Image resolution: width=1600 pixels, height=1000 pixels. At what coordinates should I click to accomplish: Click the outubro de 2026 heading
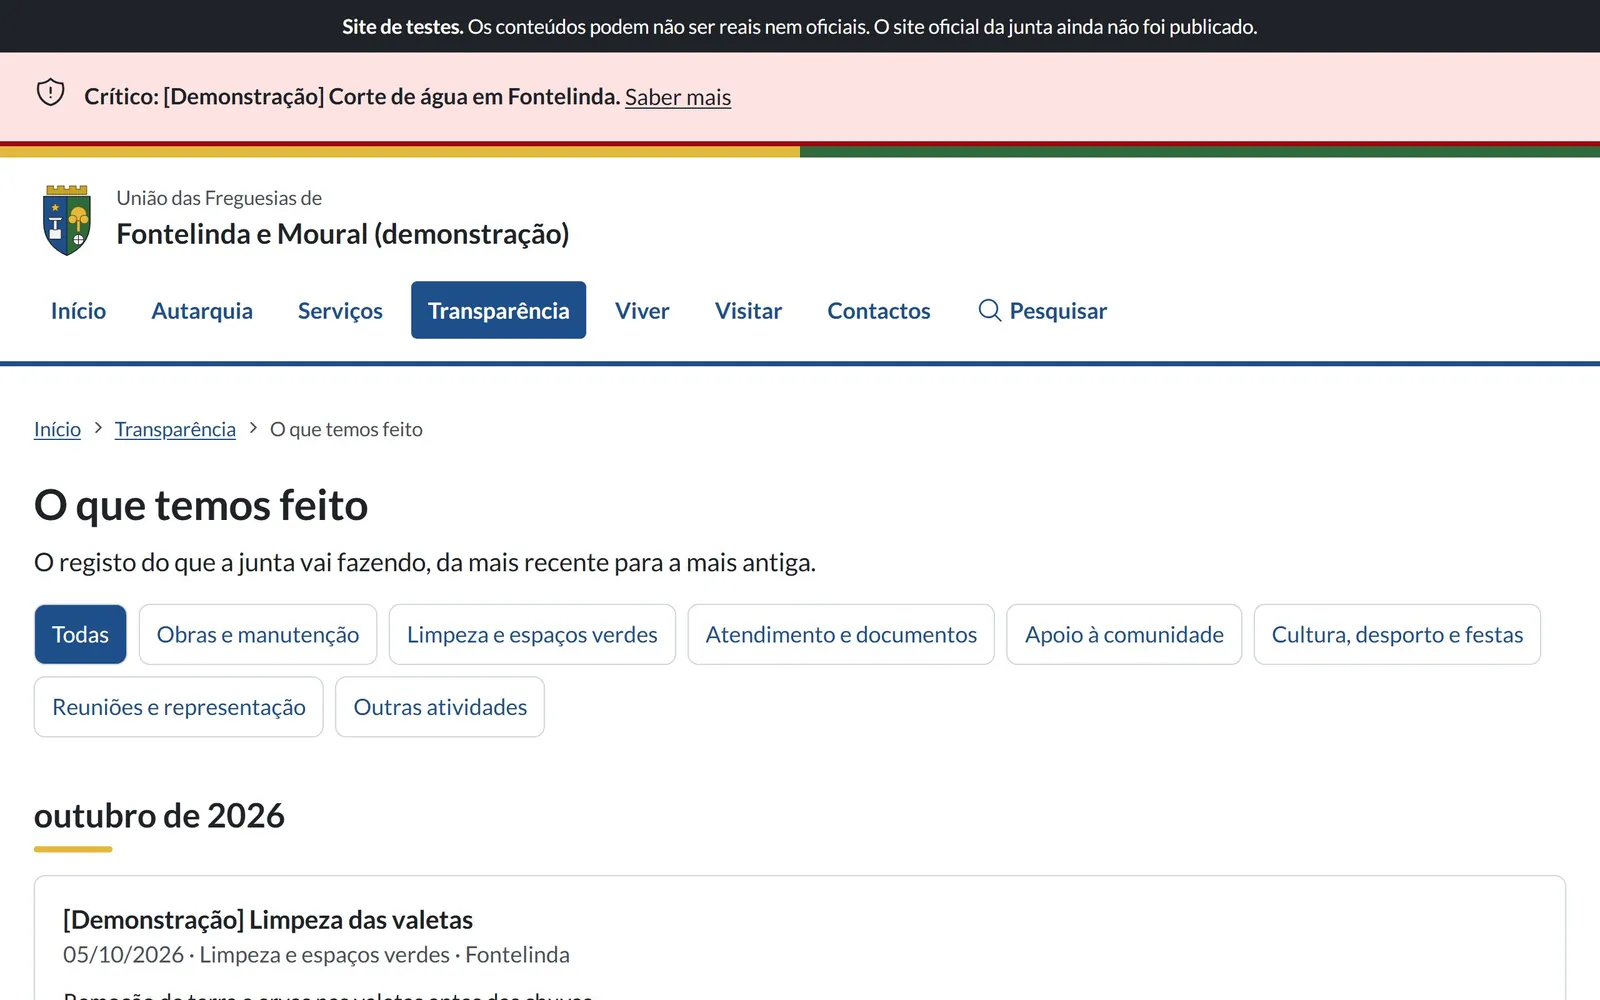159,816
